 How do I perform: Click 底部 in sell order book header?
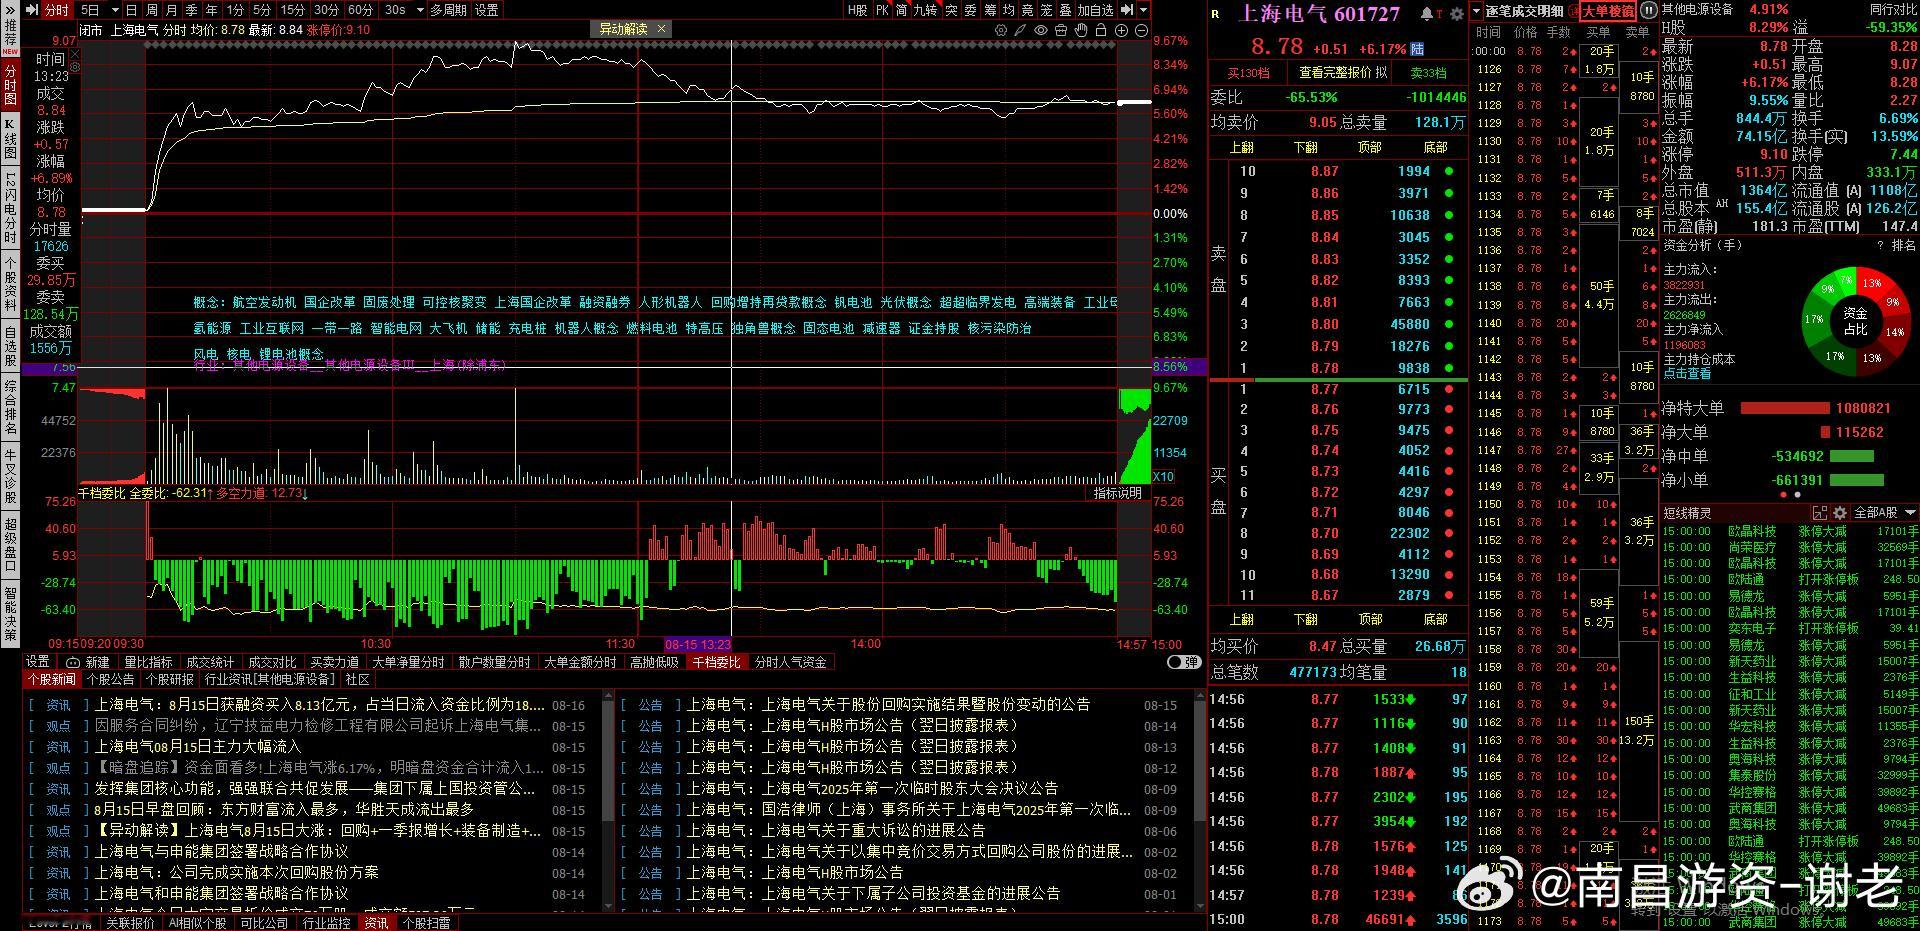(x=1435, y=147)
